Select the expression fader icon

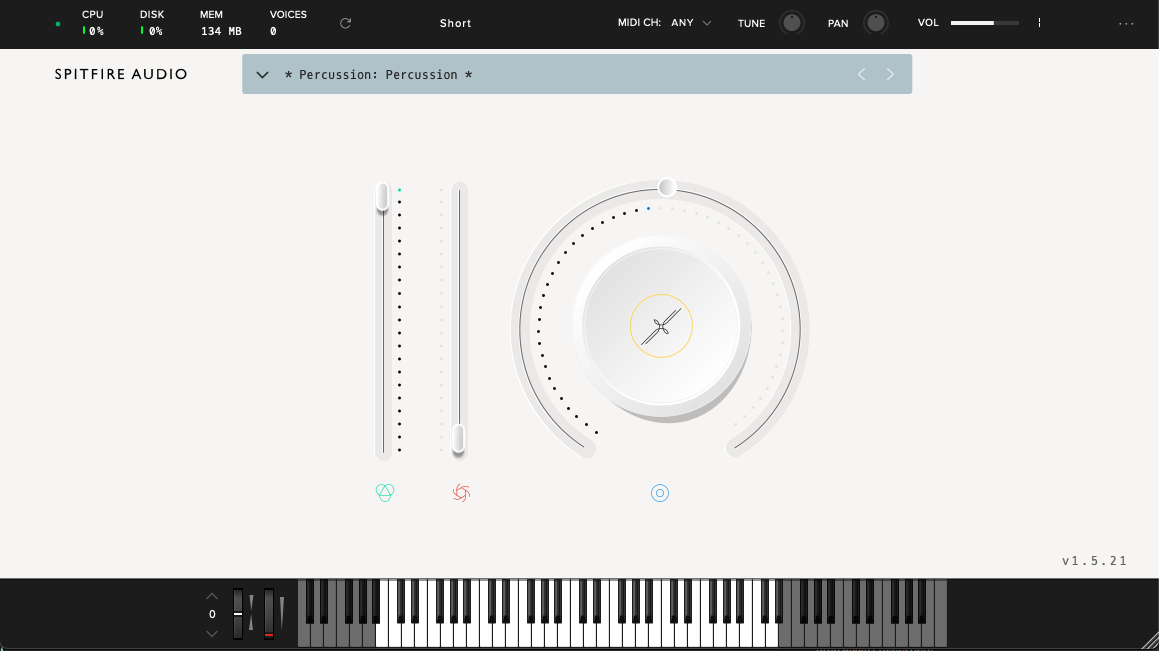coord(385,492)
